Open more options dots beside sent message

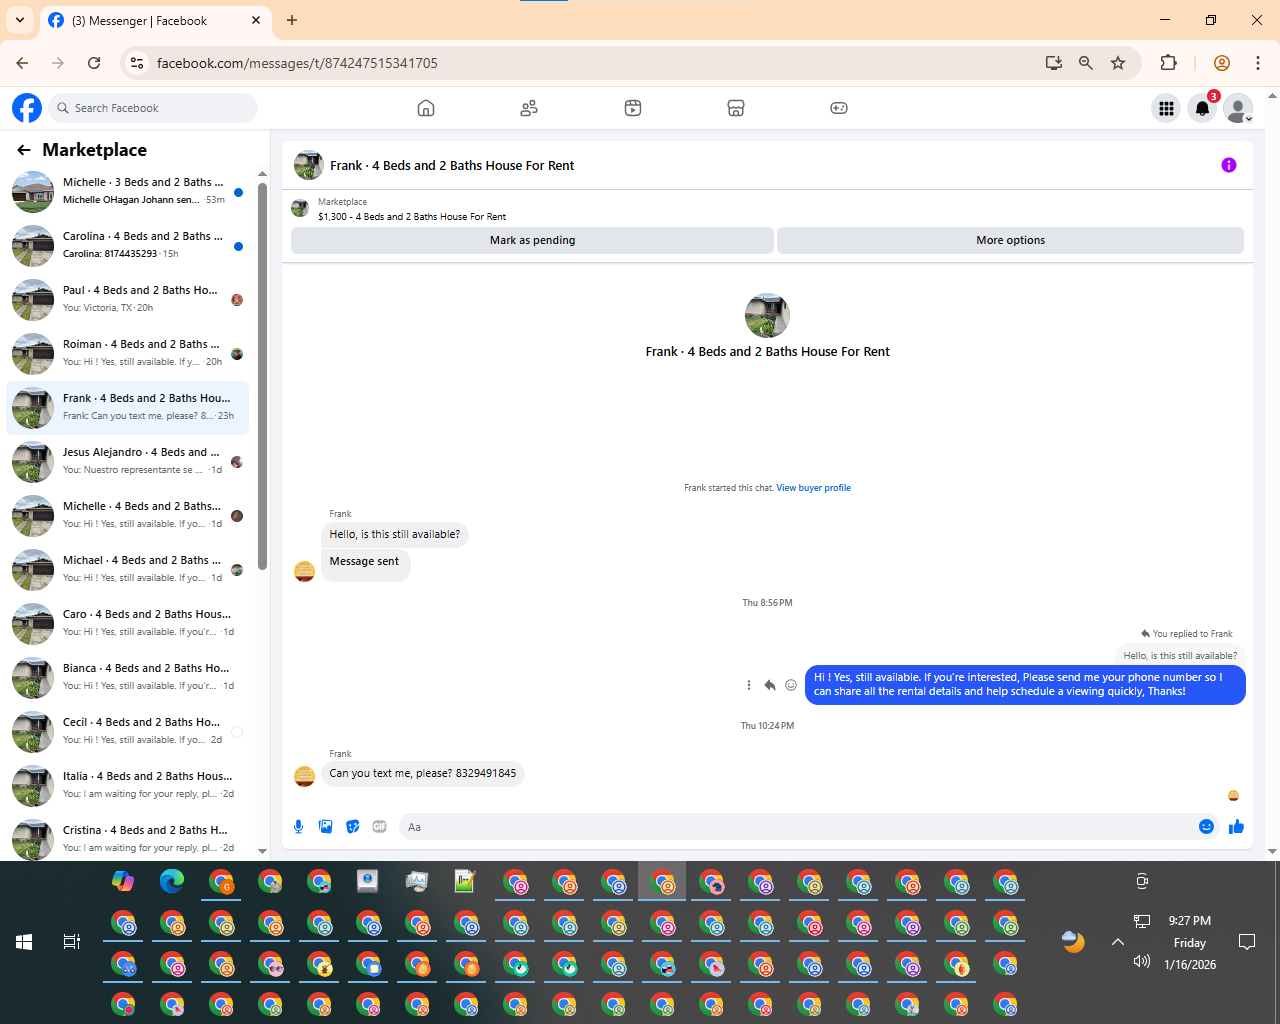click(748, 685)
